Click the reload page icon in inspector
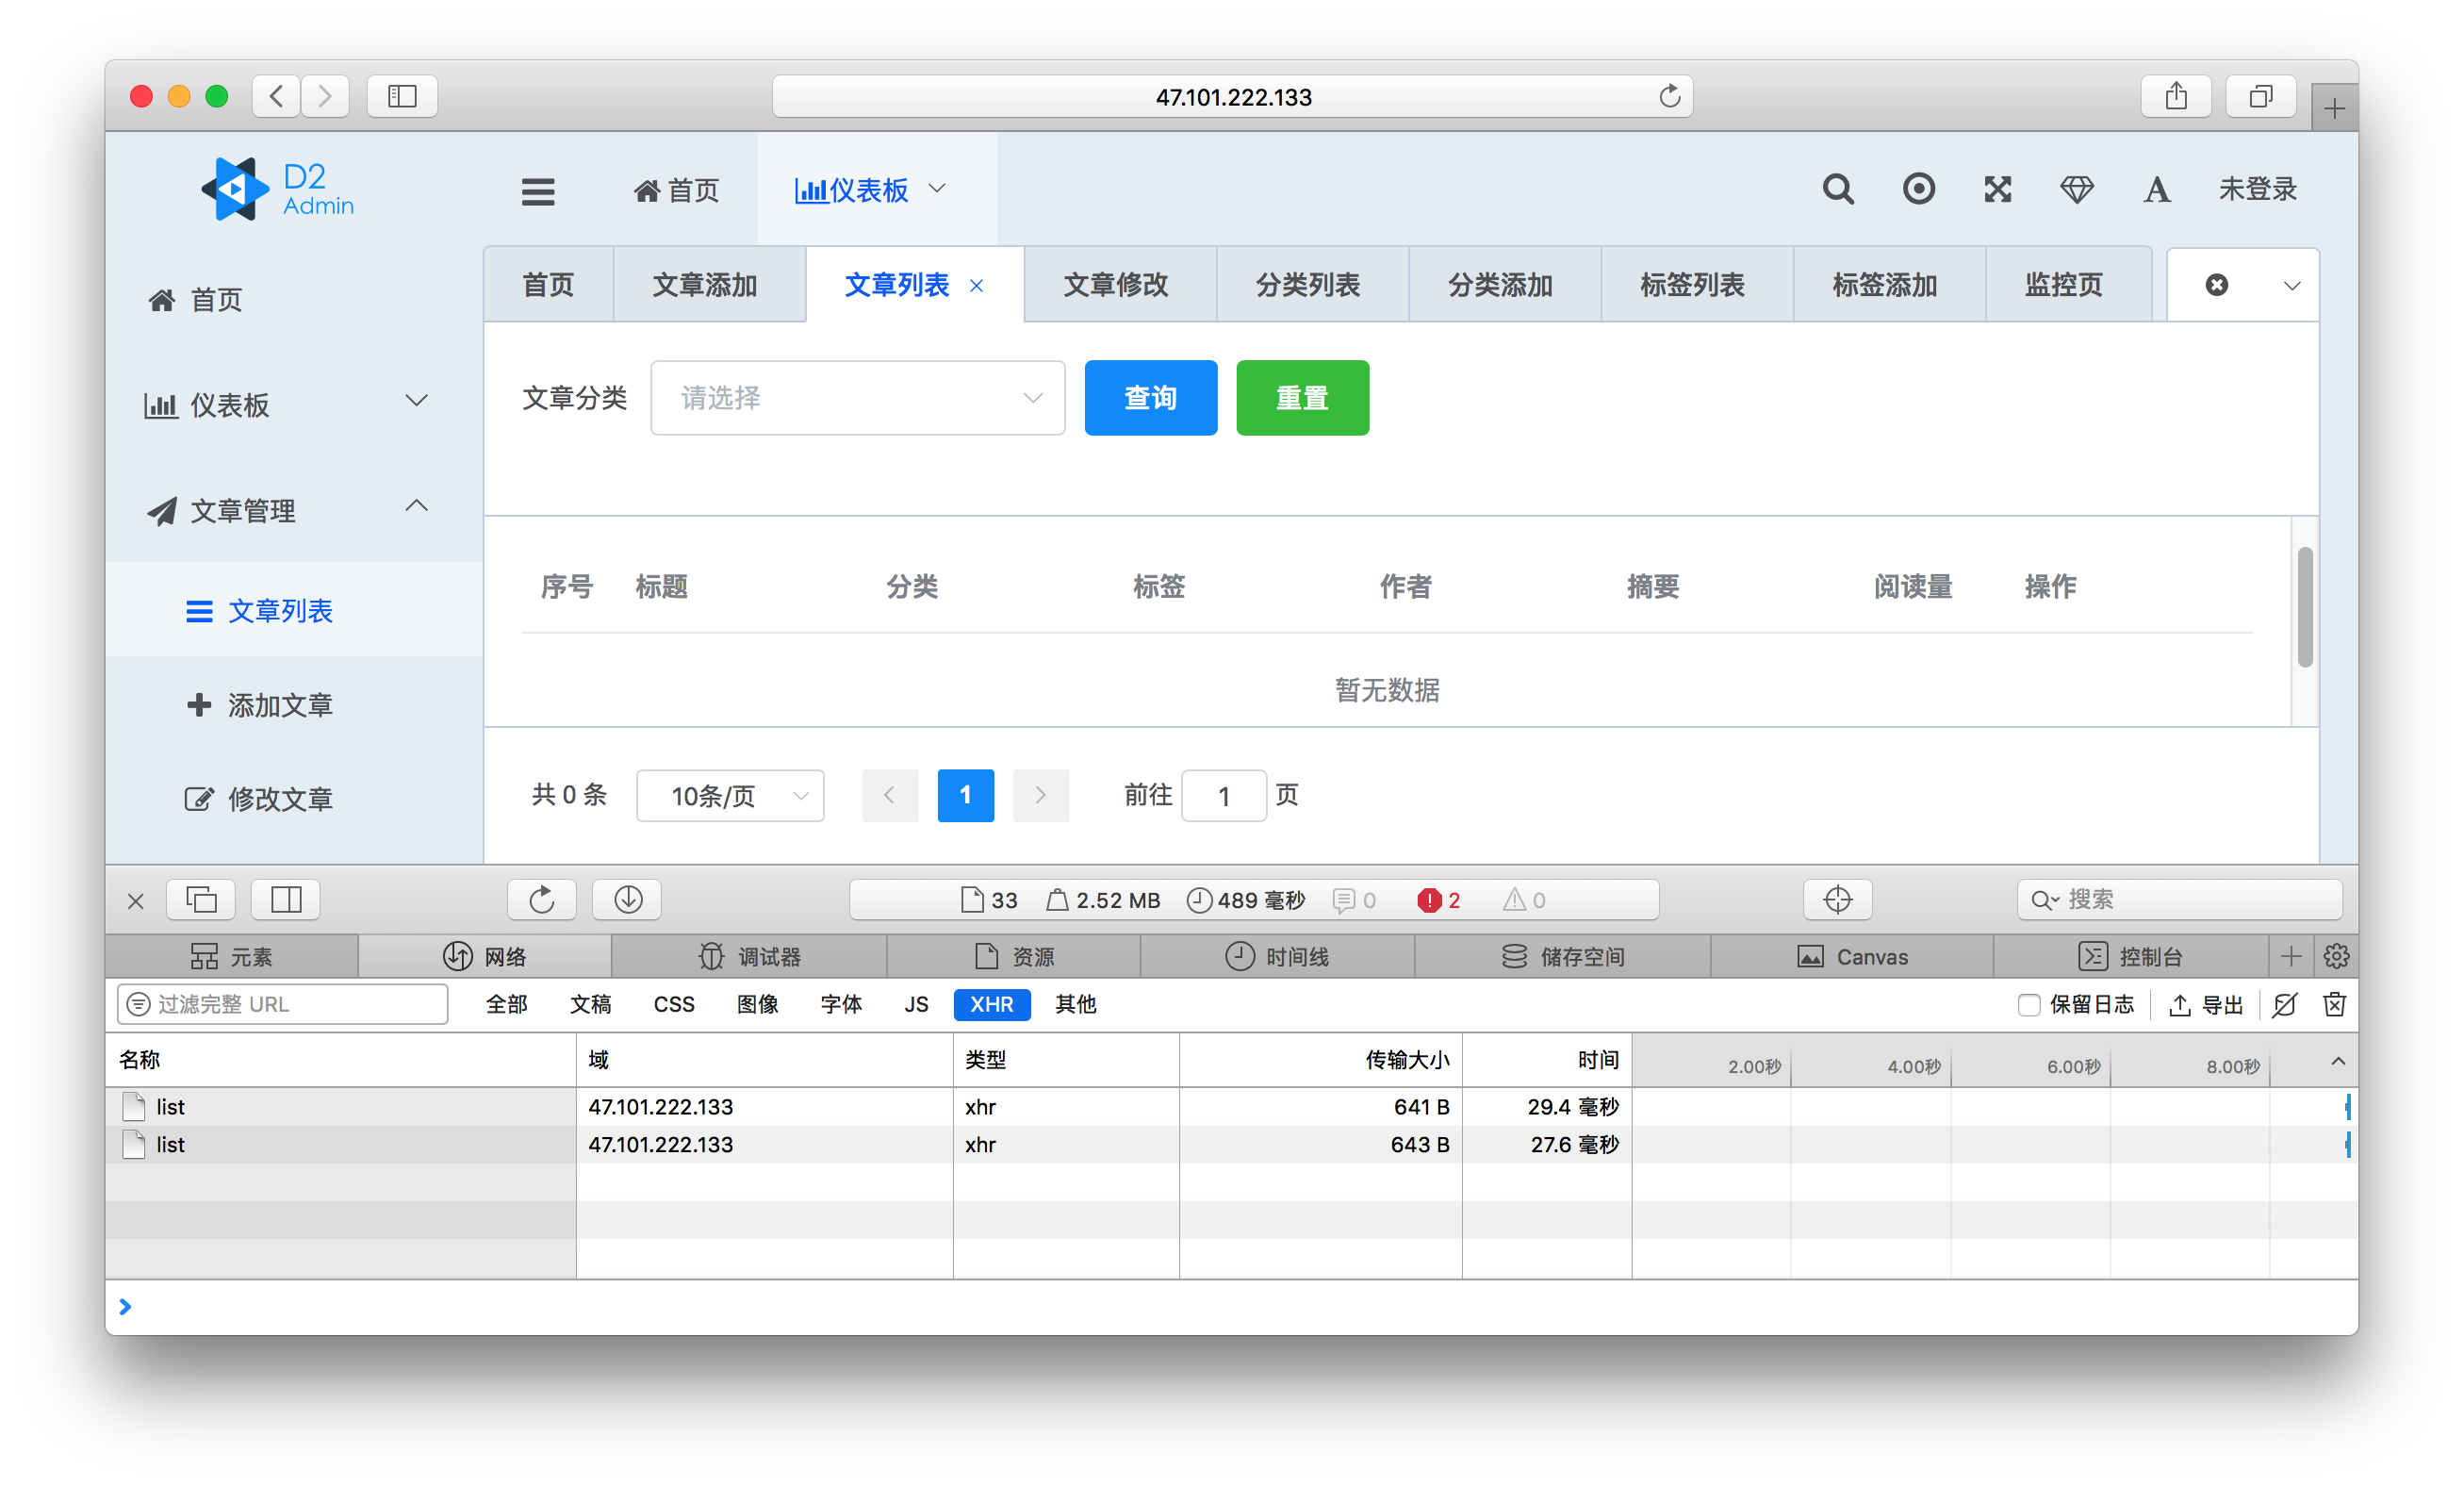Image resolution: width=2464 pixels, height=1486 pixels. (x=541, y=899)
